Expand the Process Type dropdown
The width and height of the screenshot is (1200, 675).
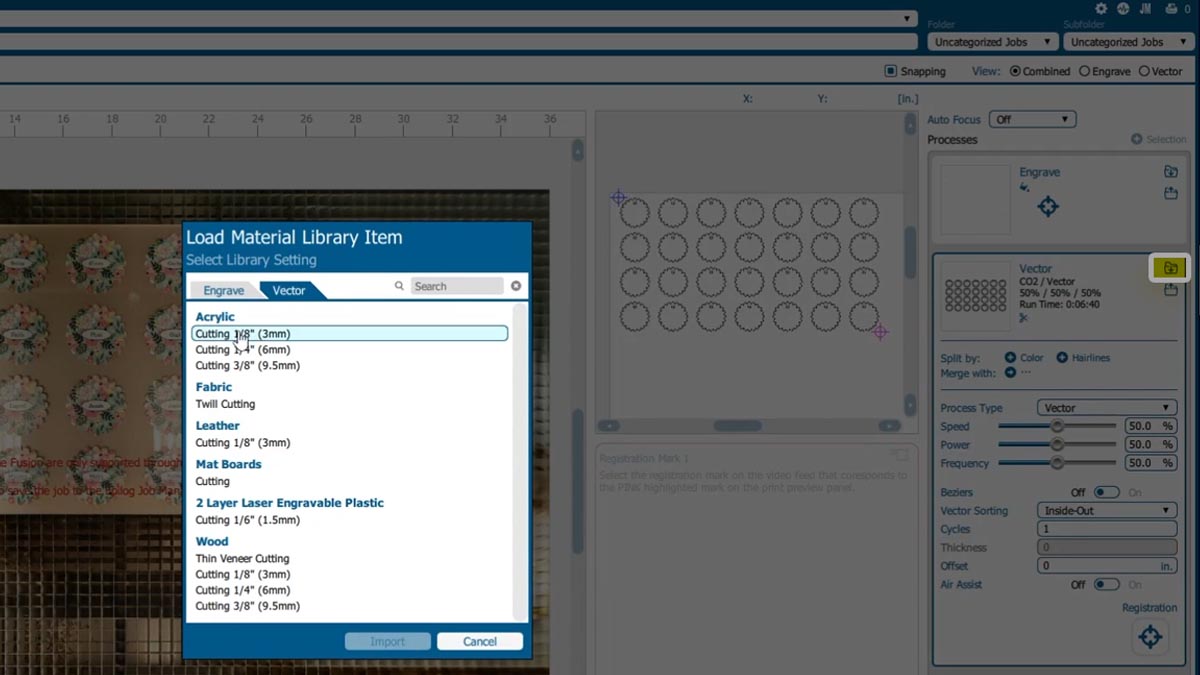click(x=1105, y=408)
